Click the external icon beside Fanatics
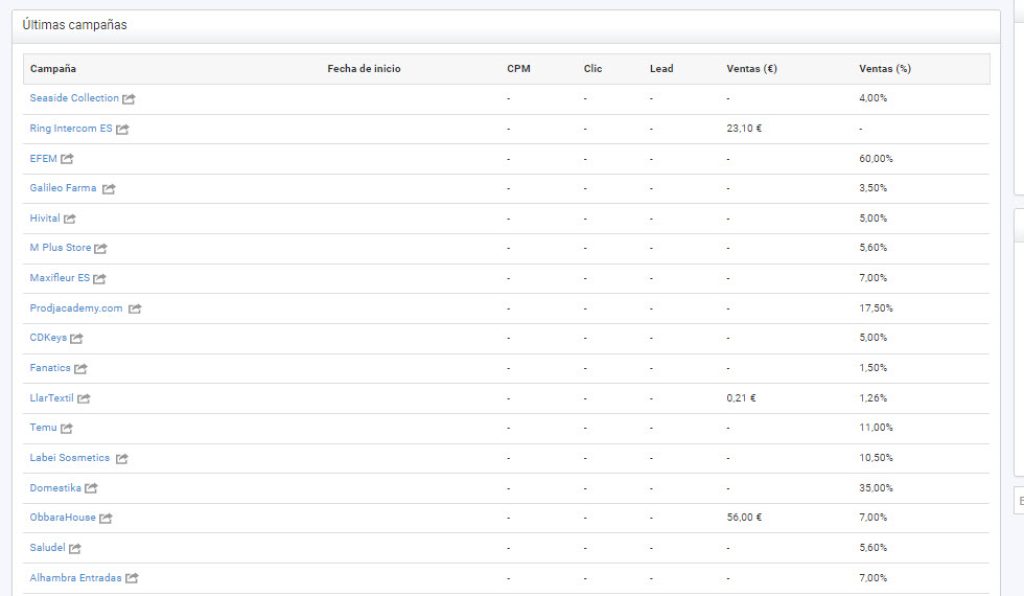The height and width of the screenshot is (596, 1024). 80,369
